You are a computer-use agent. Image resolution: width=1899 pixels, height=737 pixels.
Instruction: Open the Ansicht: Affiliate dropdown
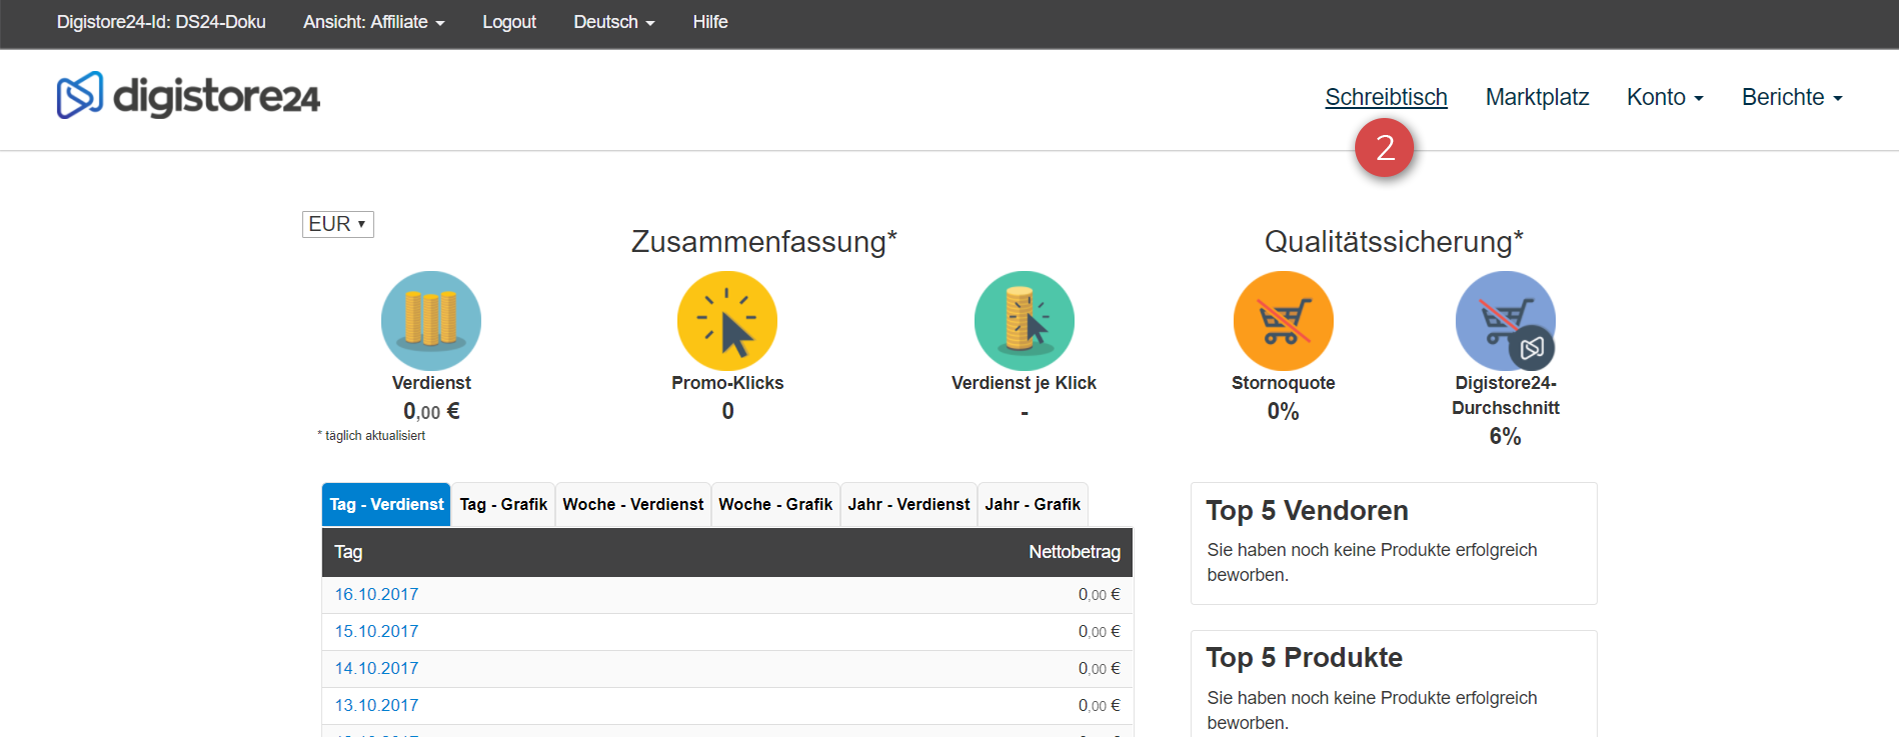[x=374, y=22]
